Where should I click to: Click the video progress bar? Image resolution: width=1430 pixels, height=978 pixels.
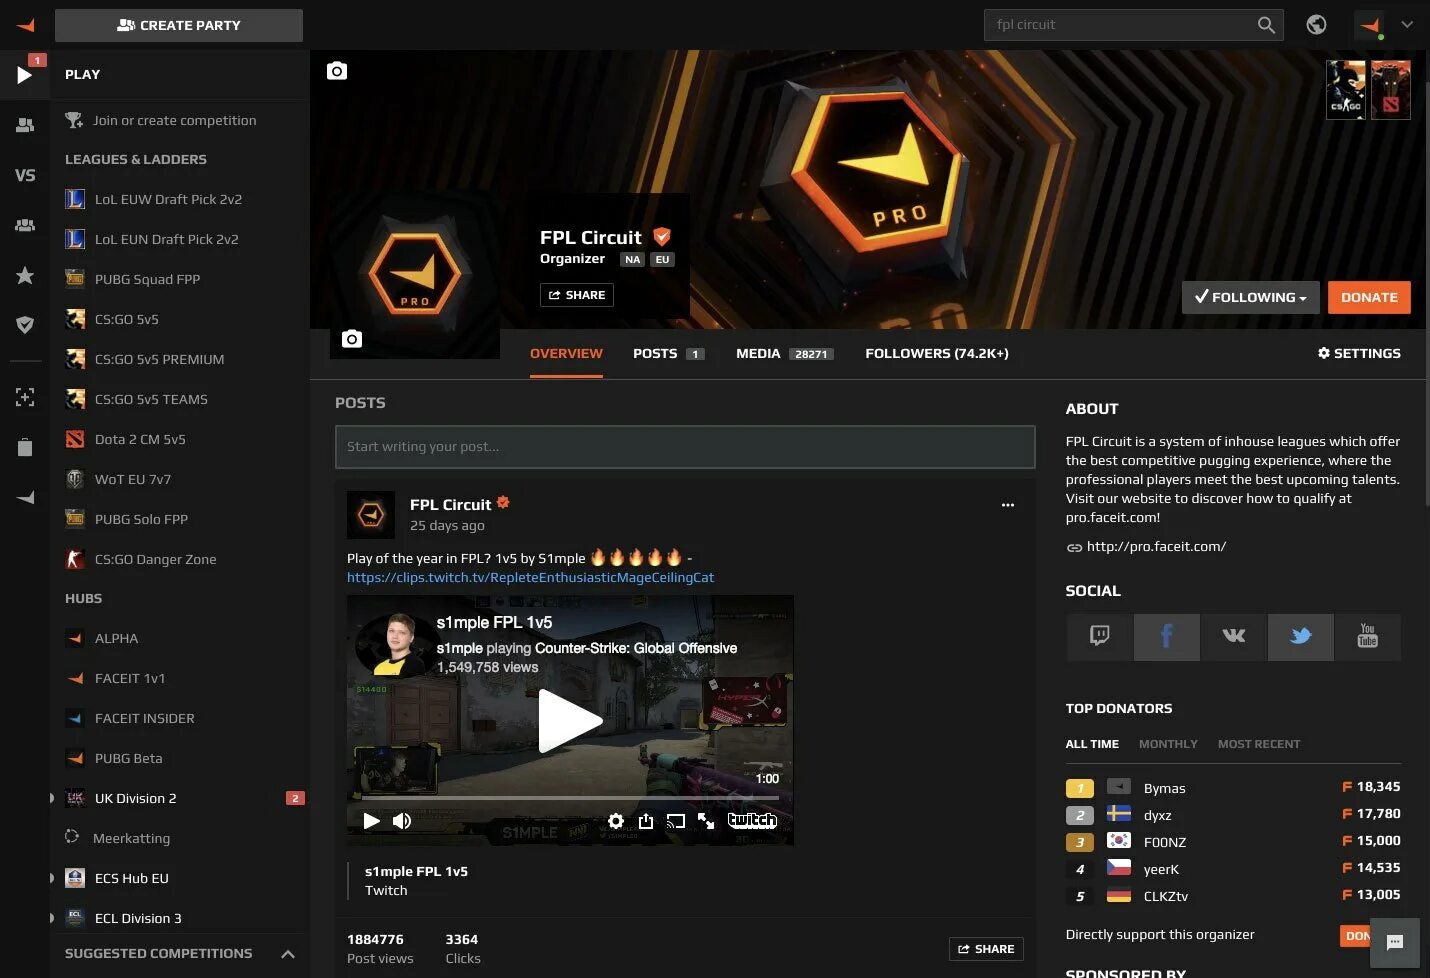(x=570, y=798)
